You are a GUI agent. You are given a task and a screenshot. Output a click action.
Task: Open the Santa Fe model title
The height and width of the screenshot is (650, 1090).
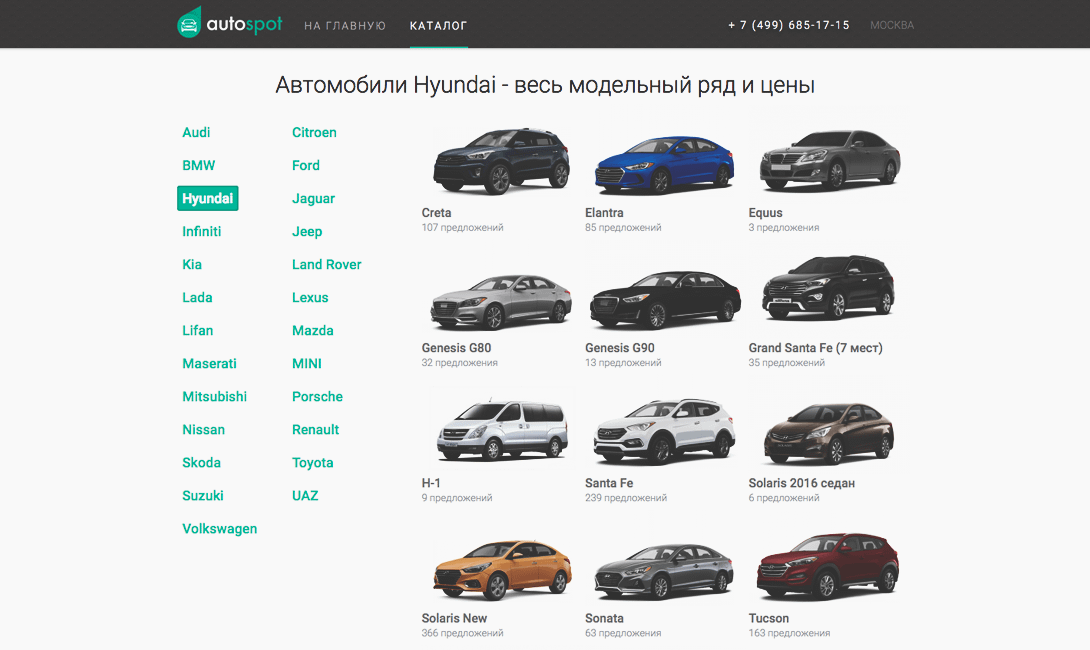[609, 483]
